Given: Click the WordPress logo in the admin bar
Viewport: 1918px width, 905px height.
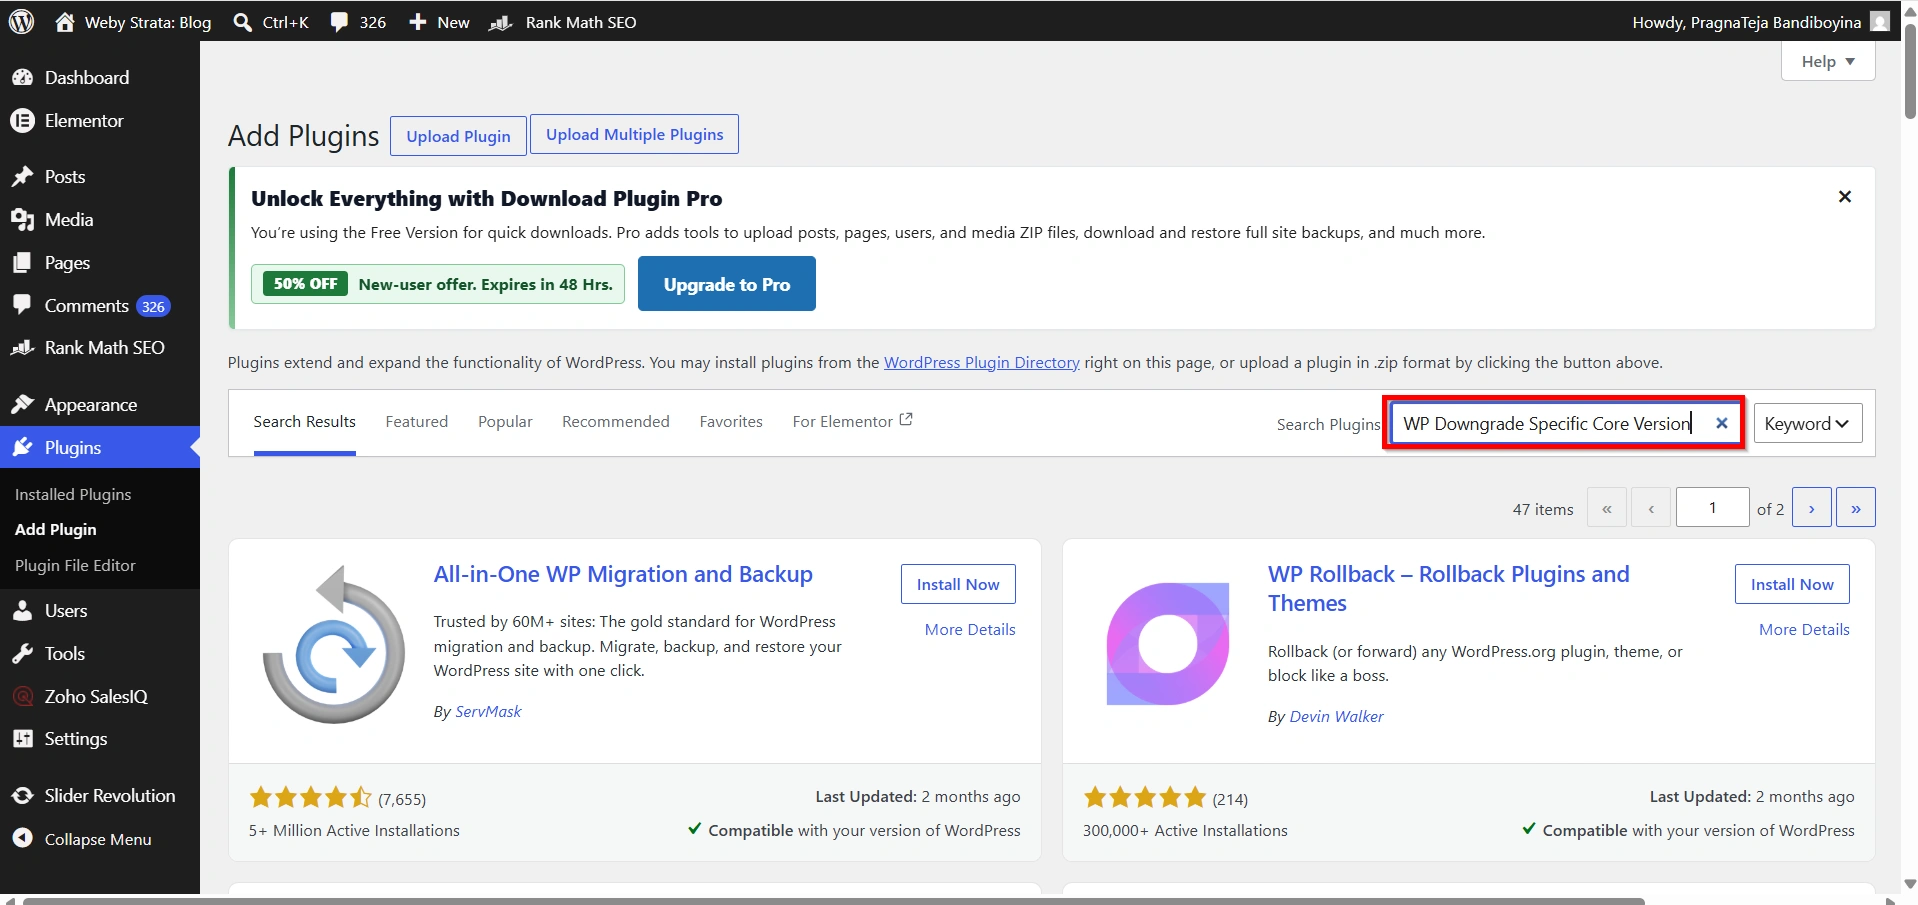Looking at the screenshot, I should pyautogui.click(x=22, y=21).
